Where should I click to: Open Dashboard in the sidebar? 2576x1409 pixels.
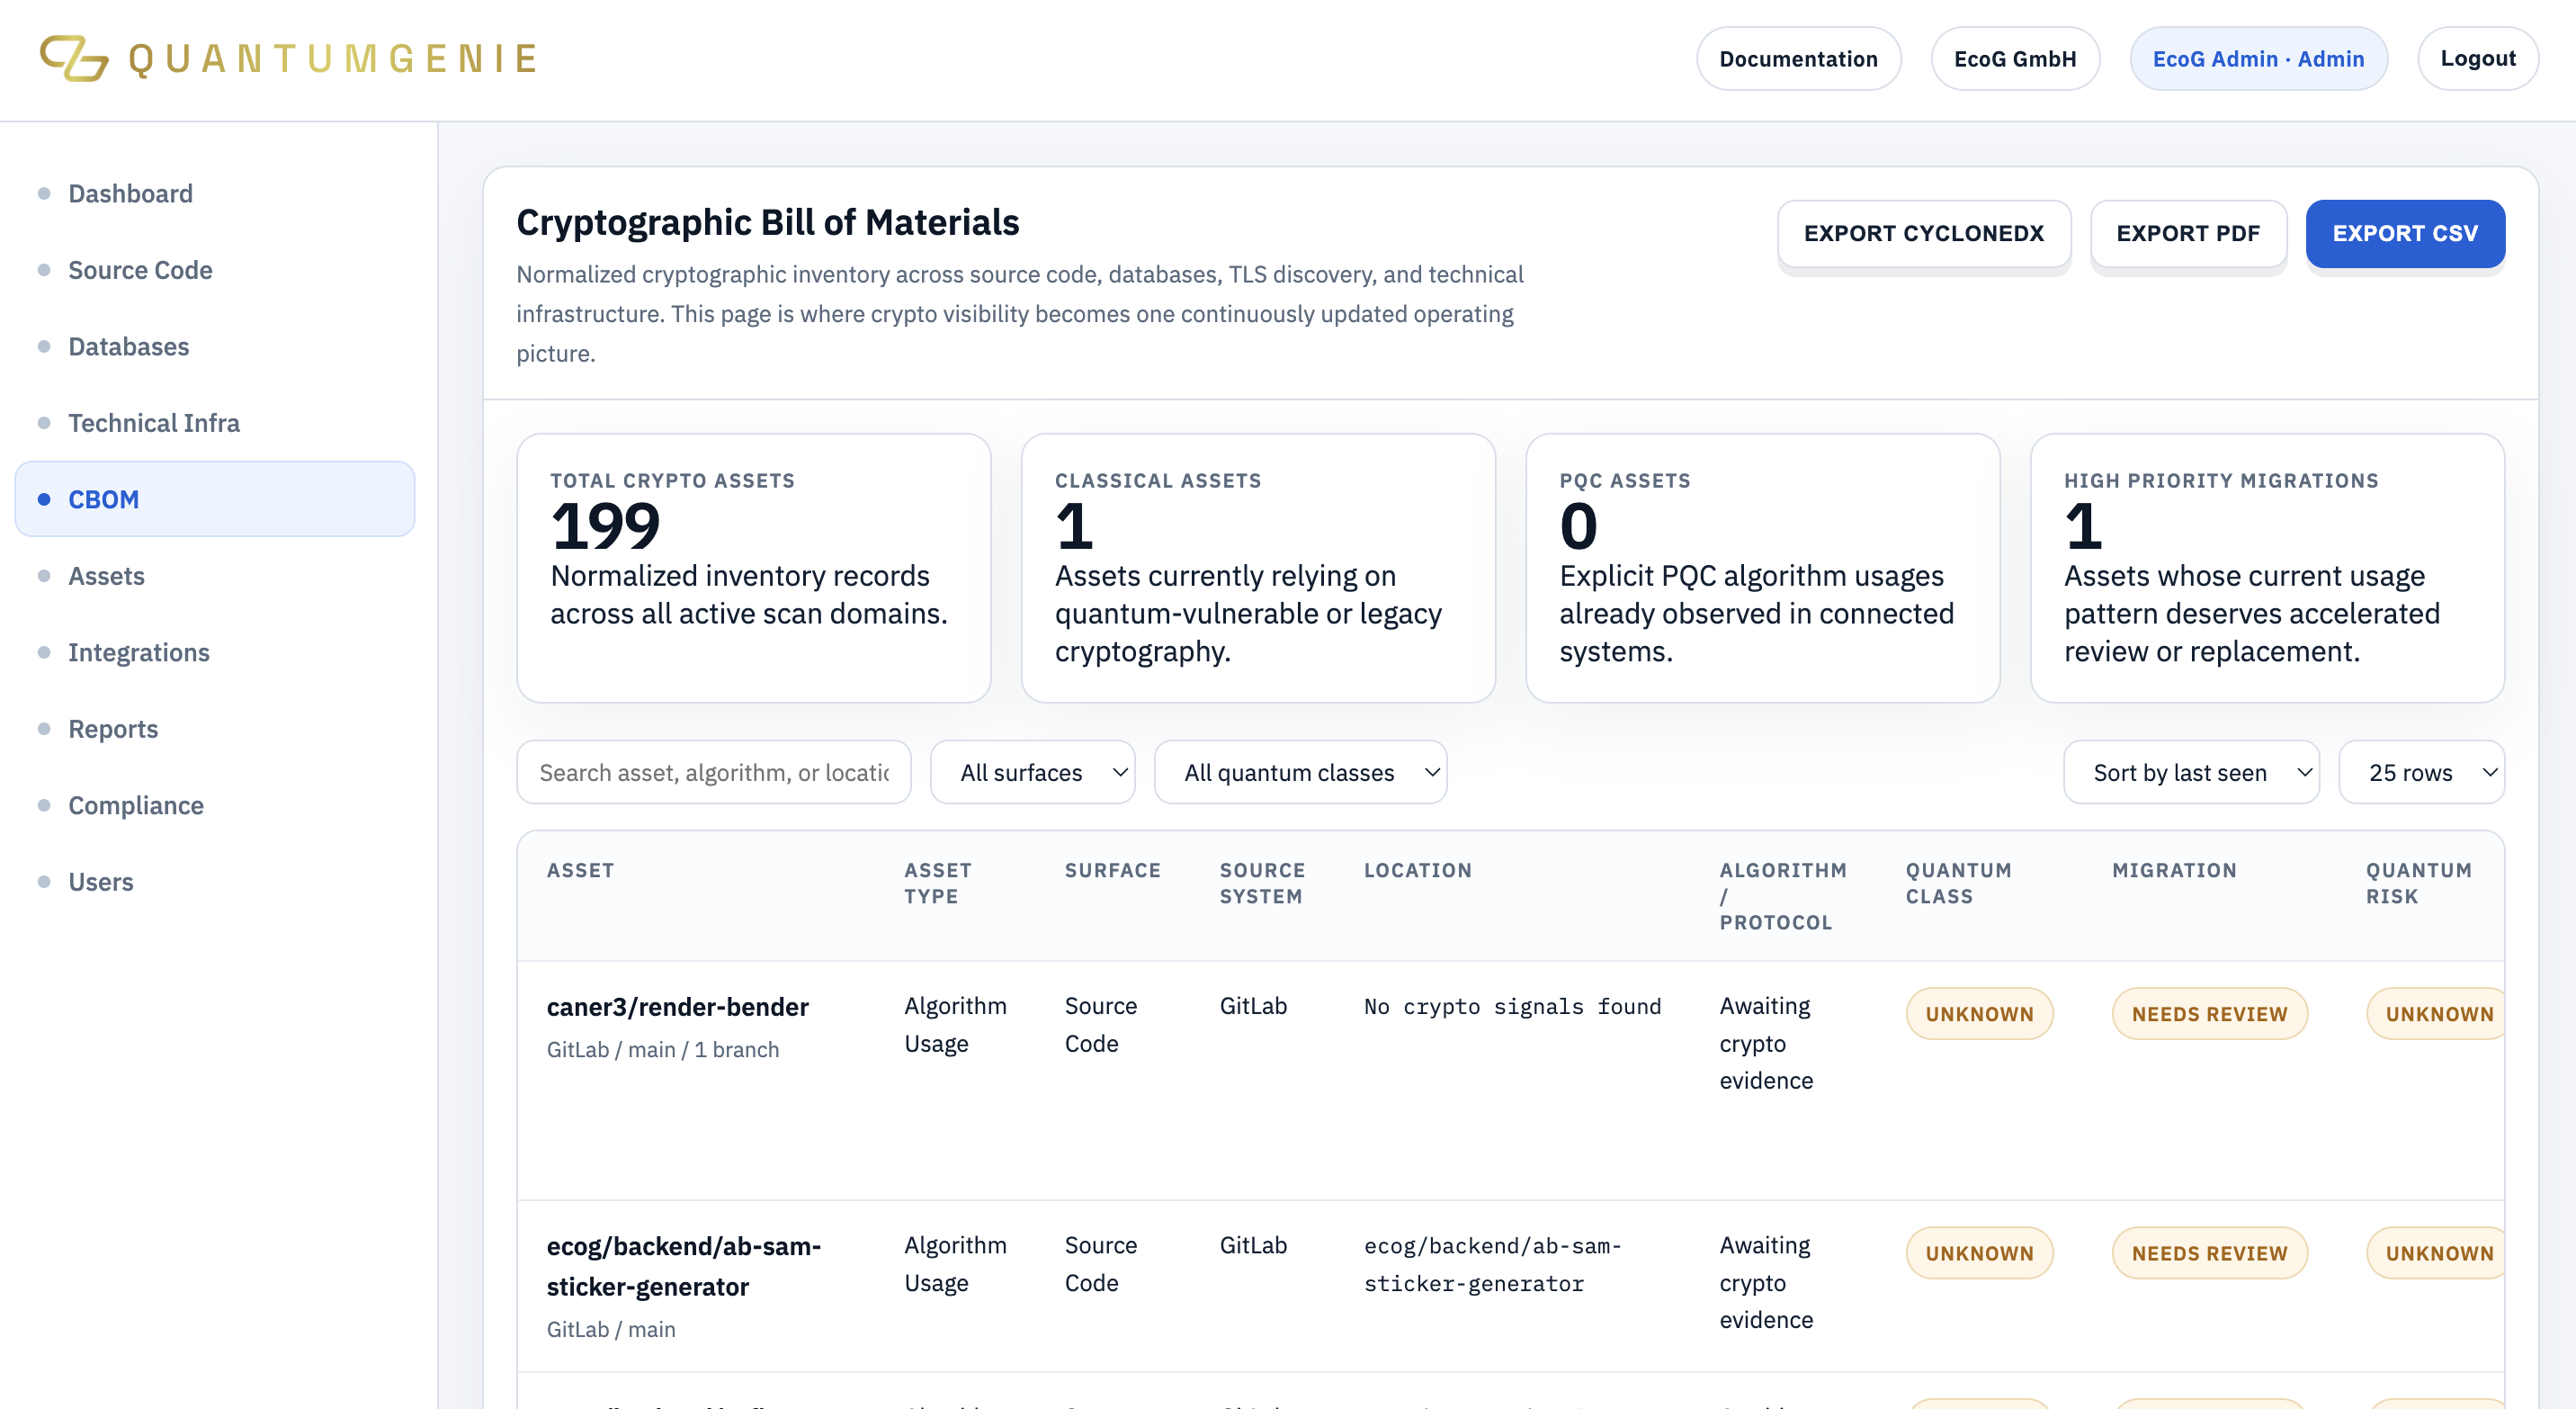tap(130, 193)
